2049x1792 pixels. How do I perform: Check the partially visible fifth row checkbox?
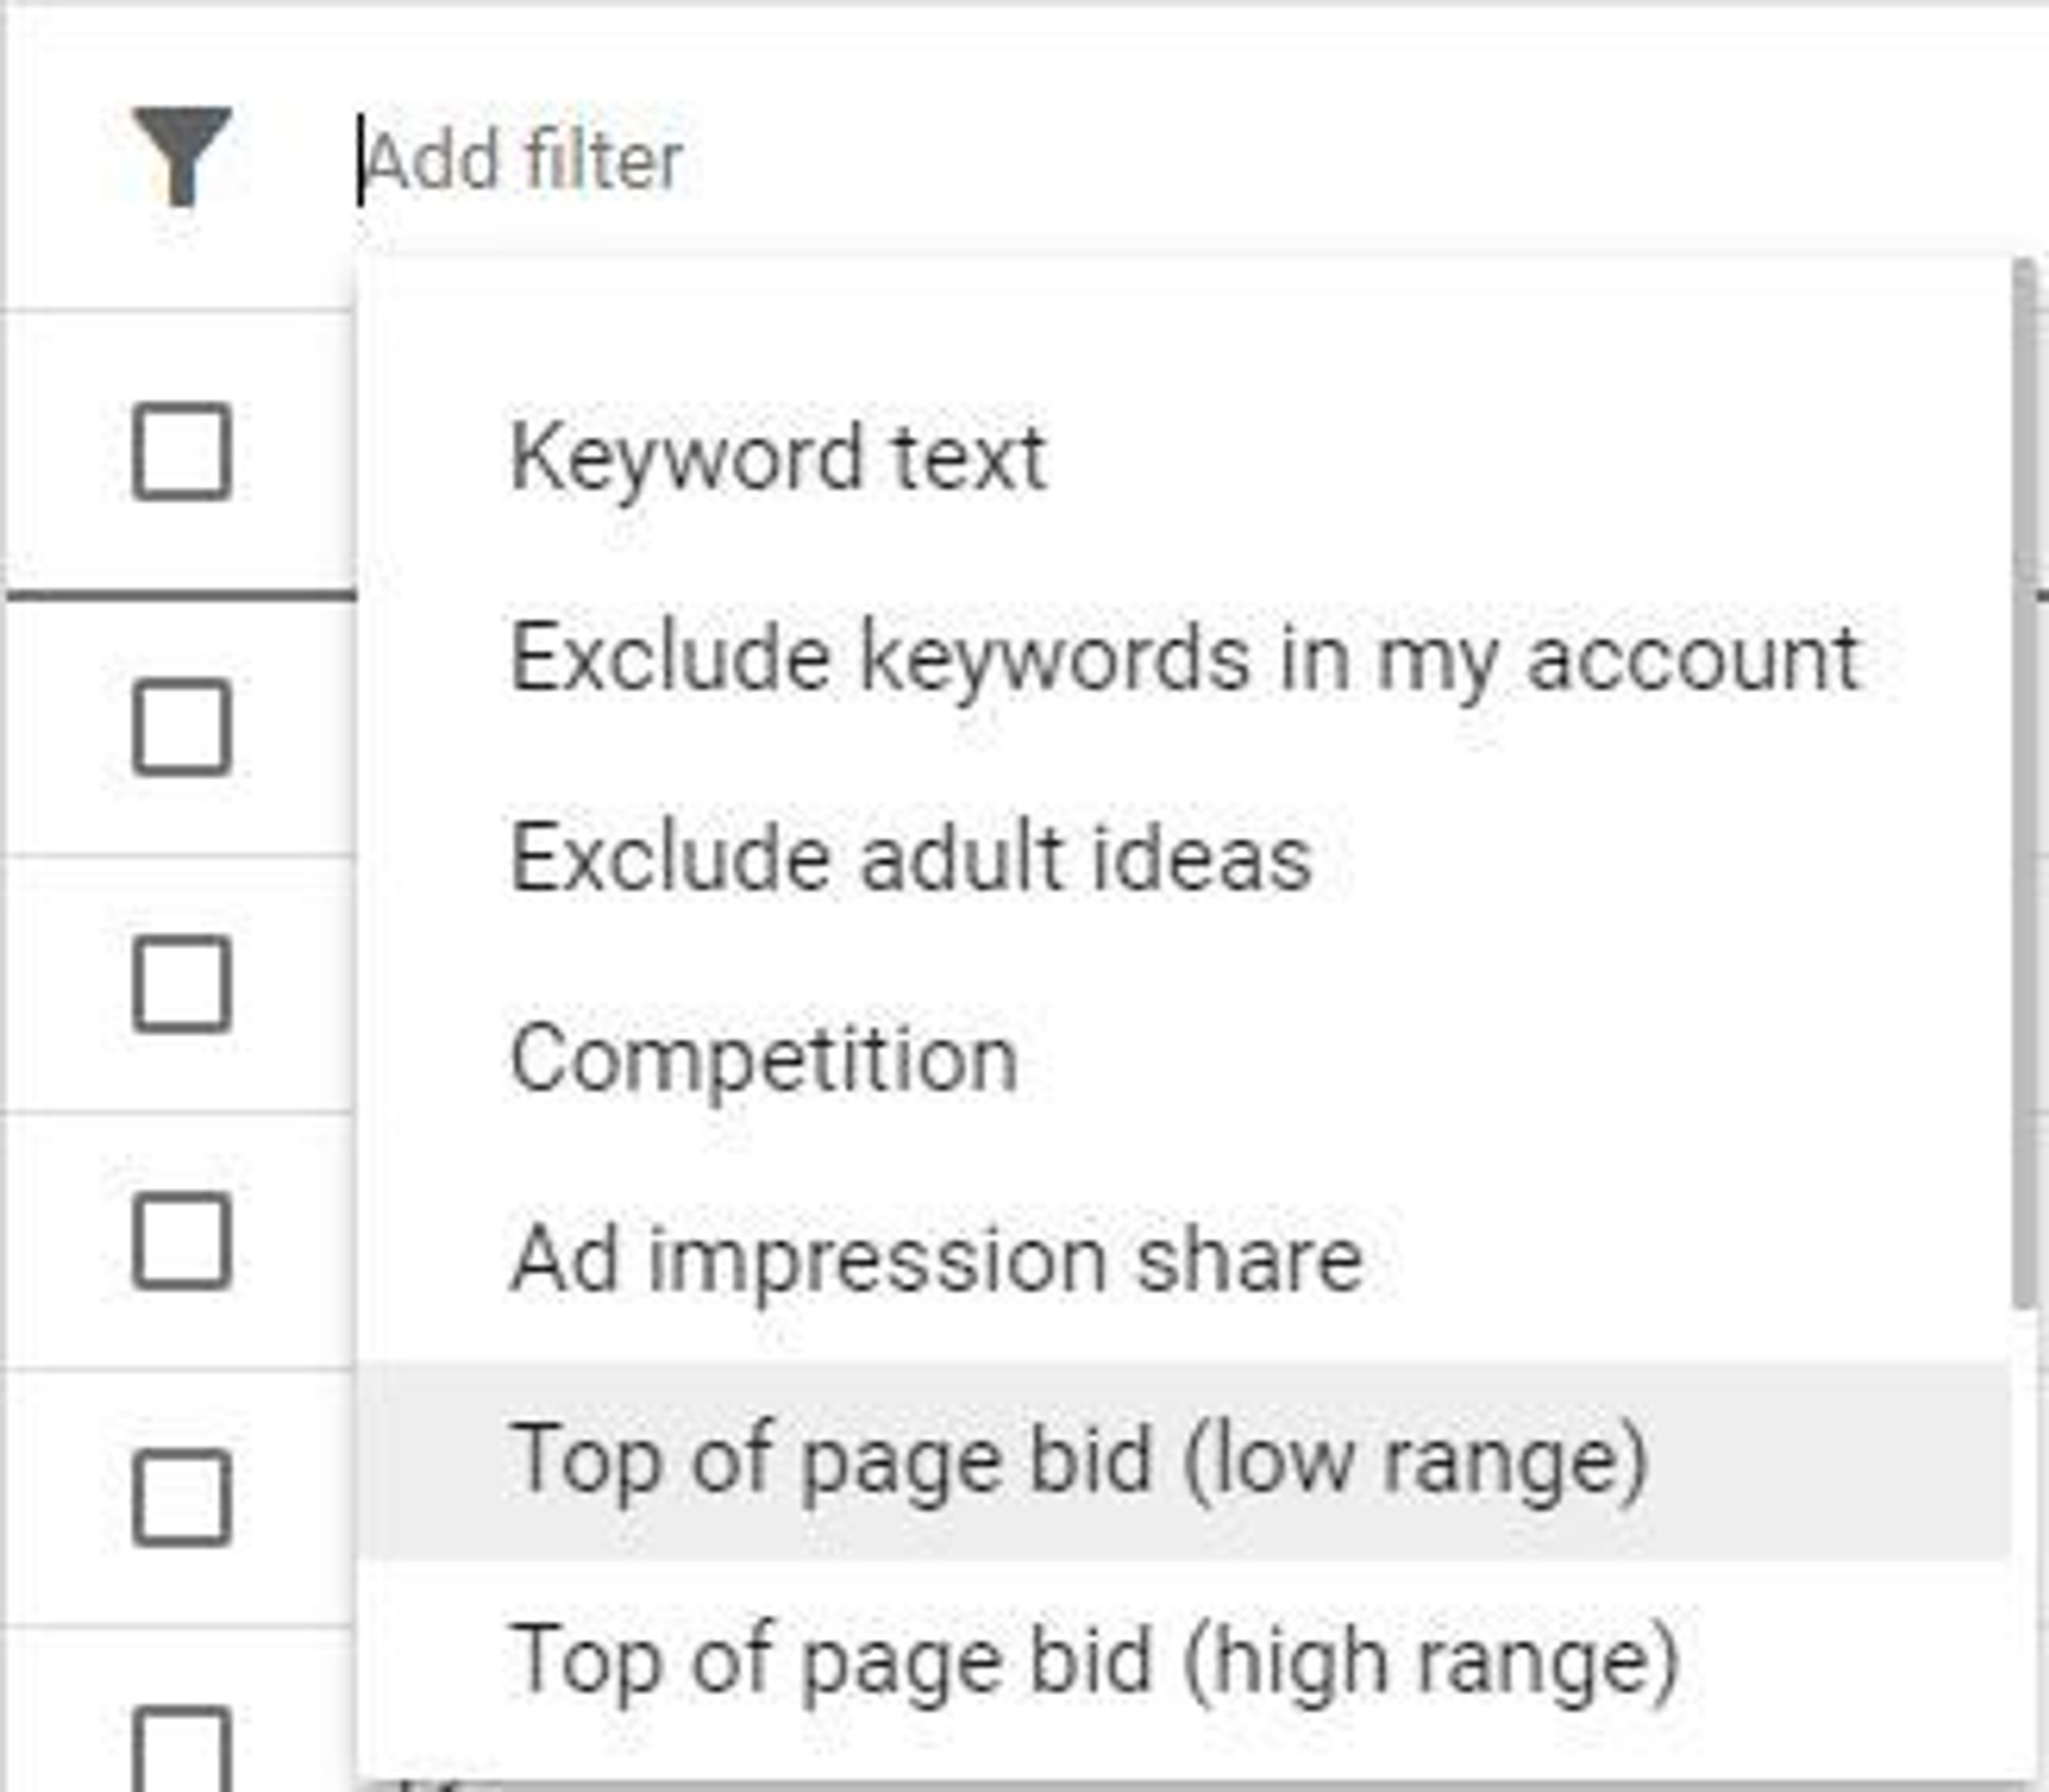pos(182,1750)
